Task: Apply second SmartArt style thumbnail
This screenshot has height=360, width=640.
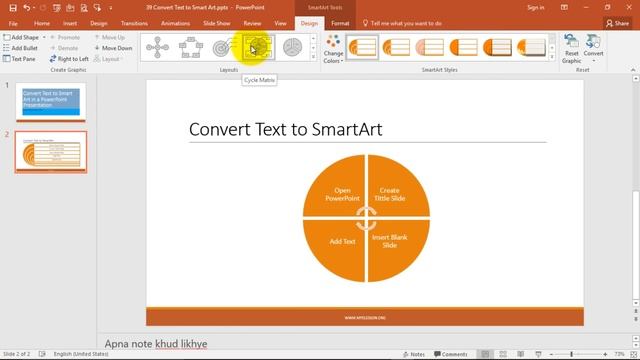Action: coord(396,47)
